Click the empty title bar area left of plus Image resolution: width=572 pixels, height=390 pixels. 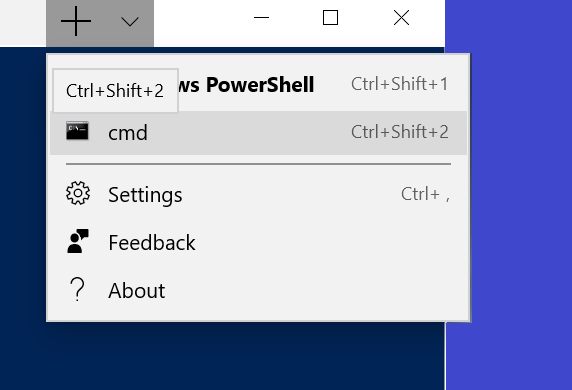[x=23, y=23]
